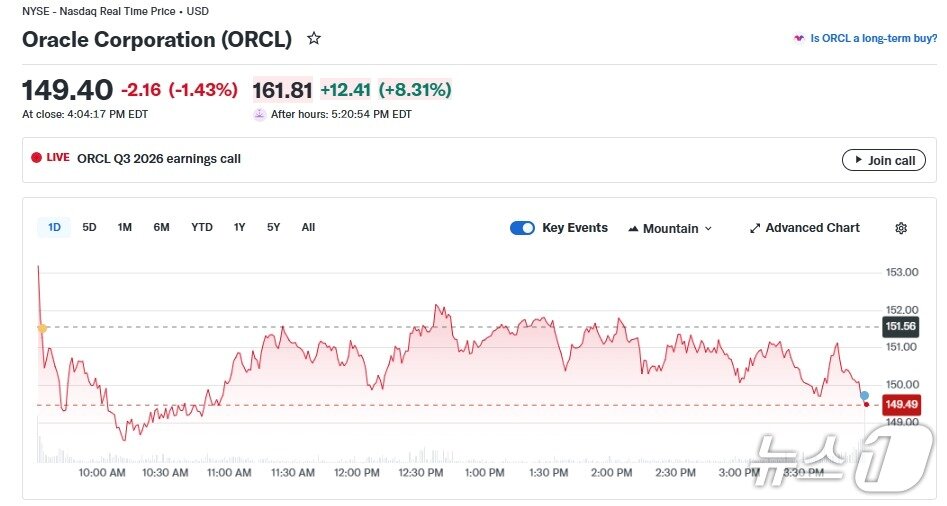Viewport: 947px width, 506px height.
Task: Select the 1D time range tab
Action: (x=54, y=227)
